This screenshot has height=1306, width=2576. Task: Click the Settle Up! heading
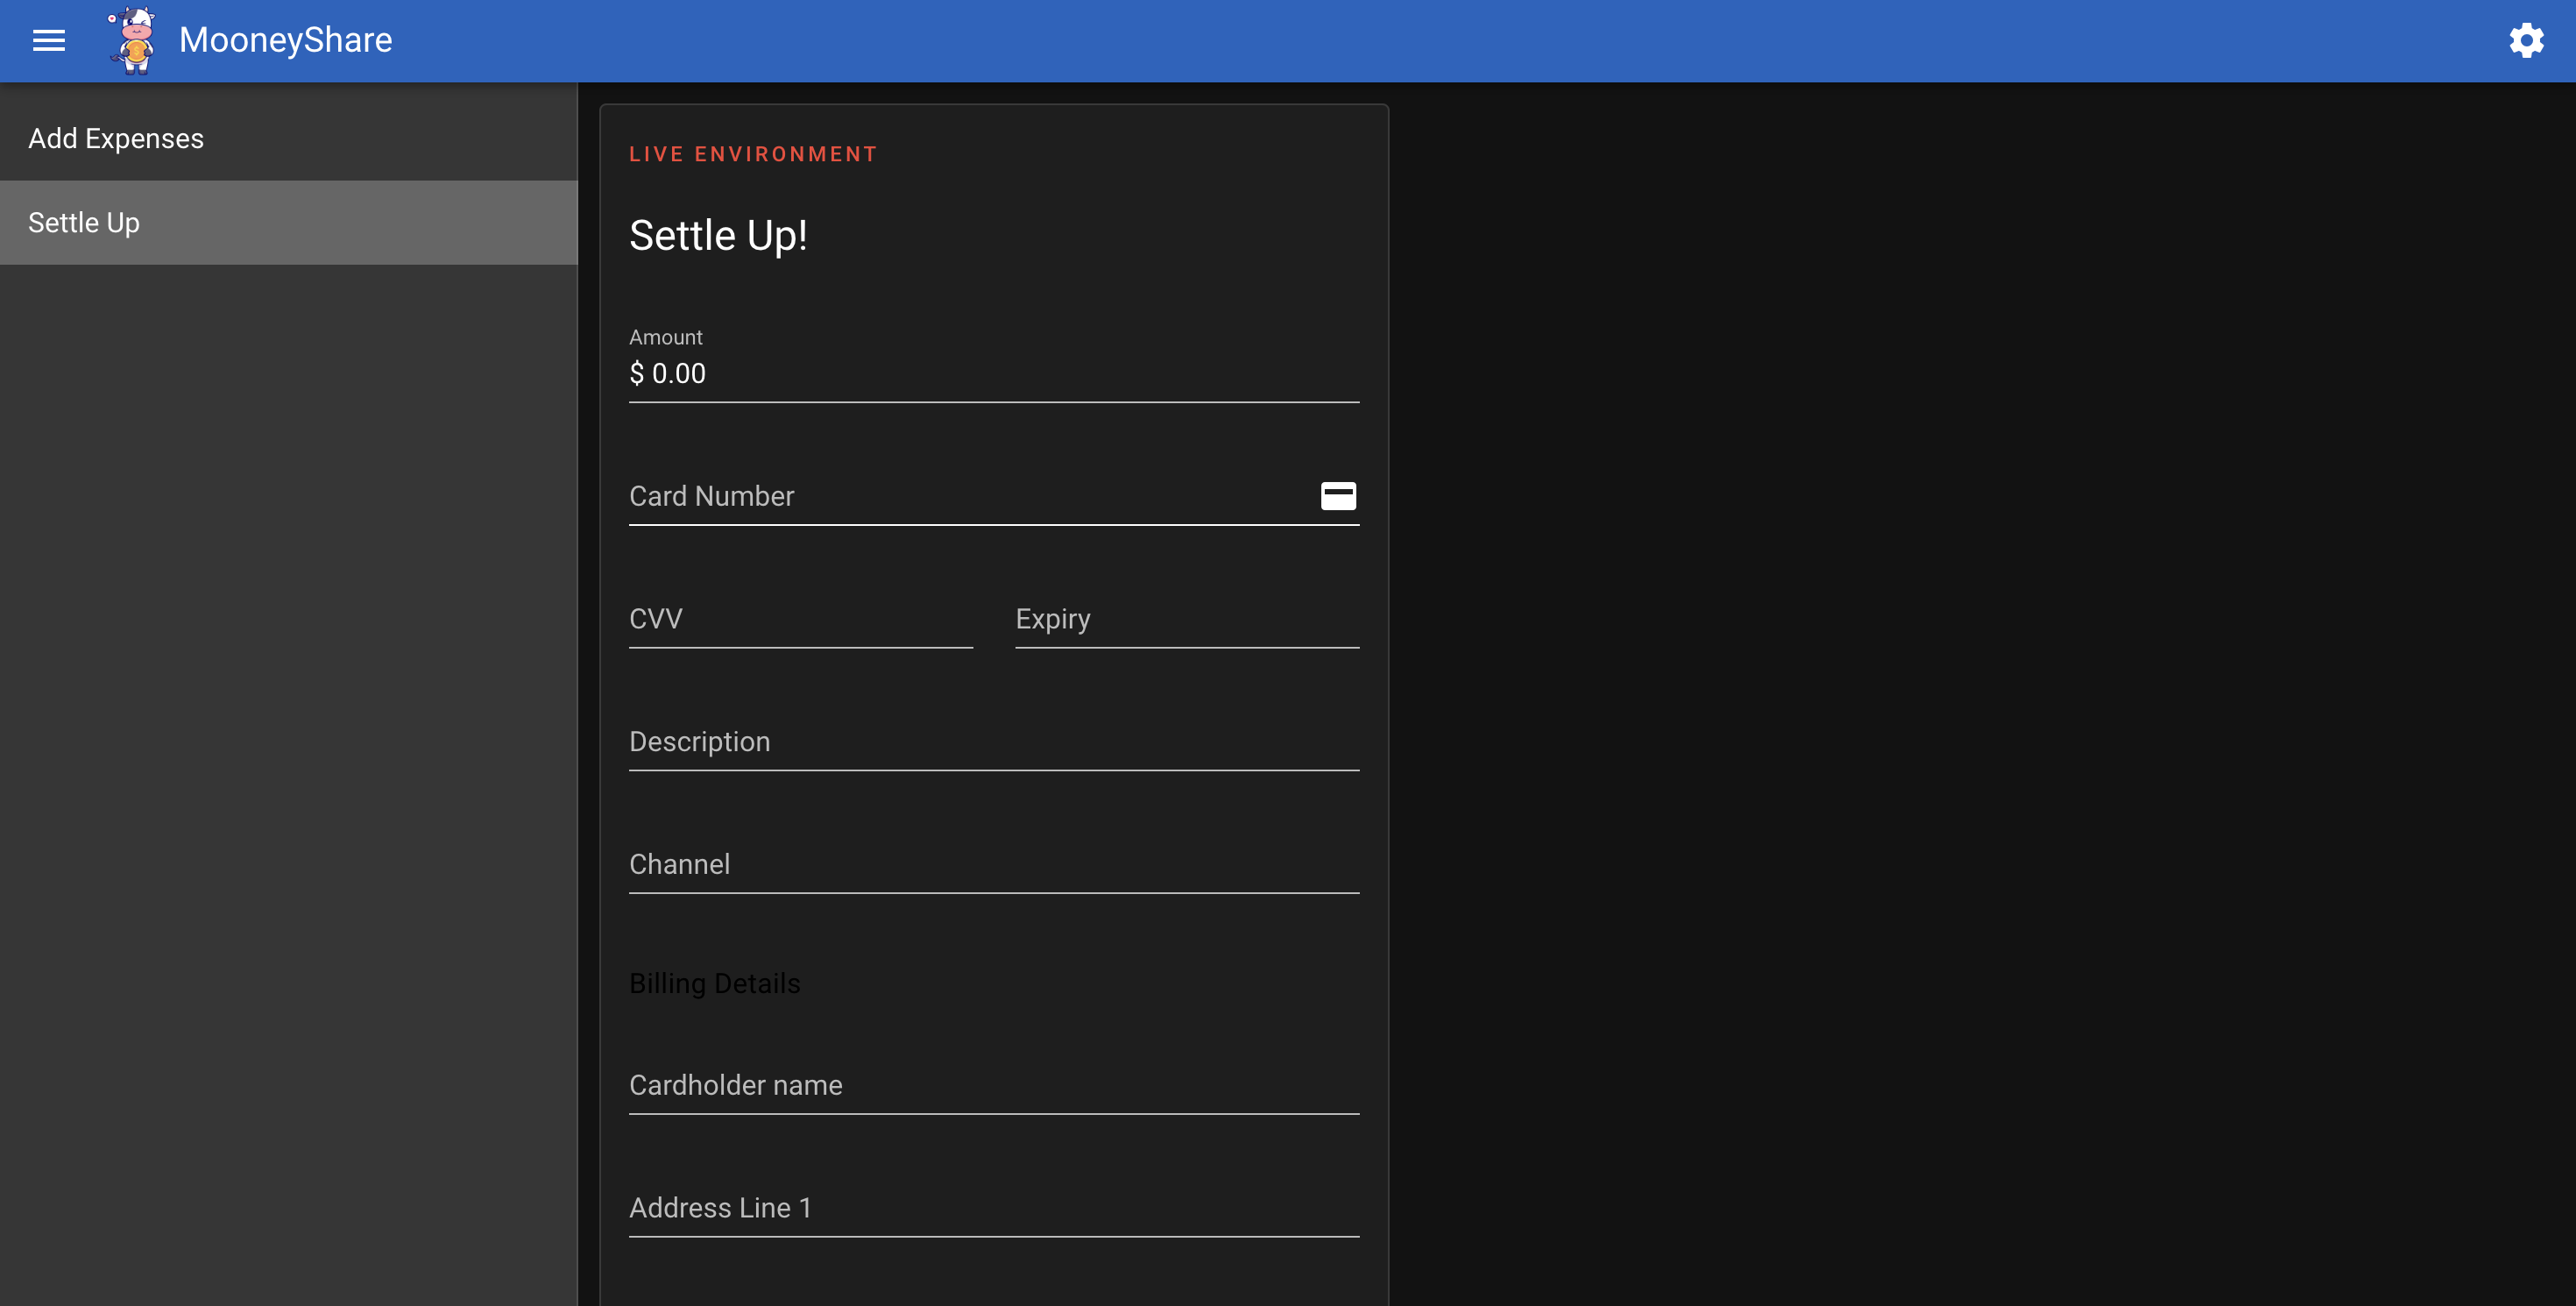(x=718, y=236)
